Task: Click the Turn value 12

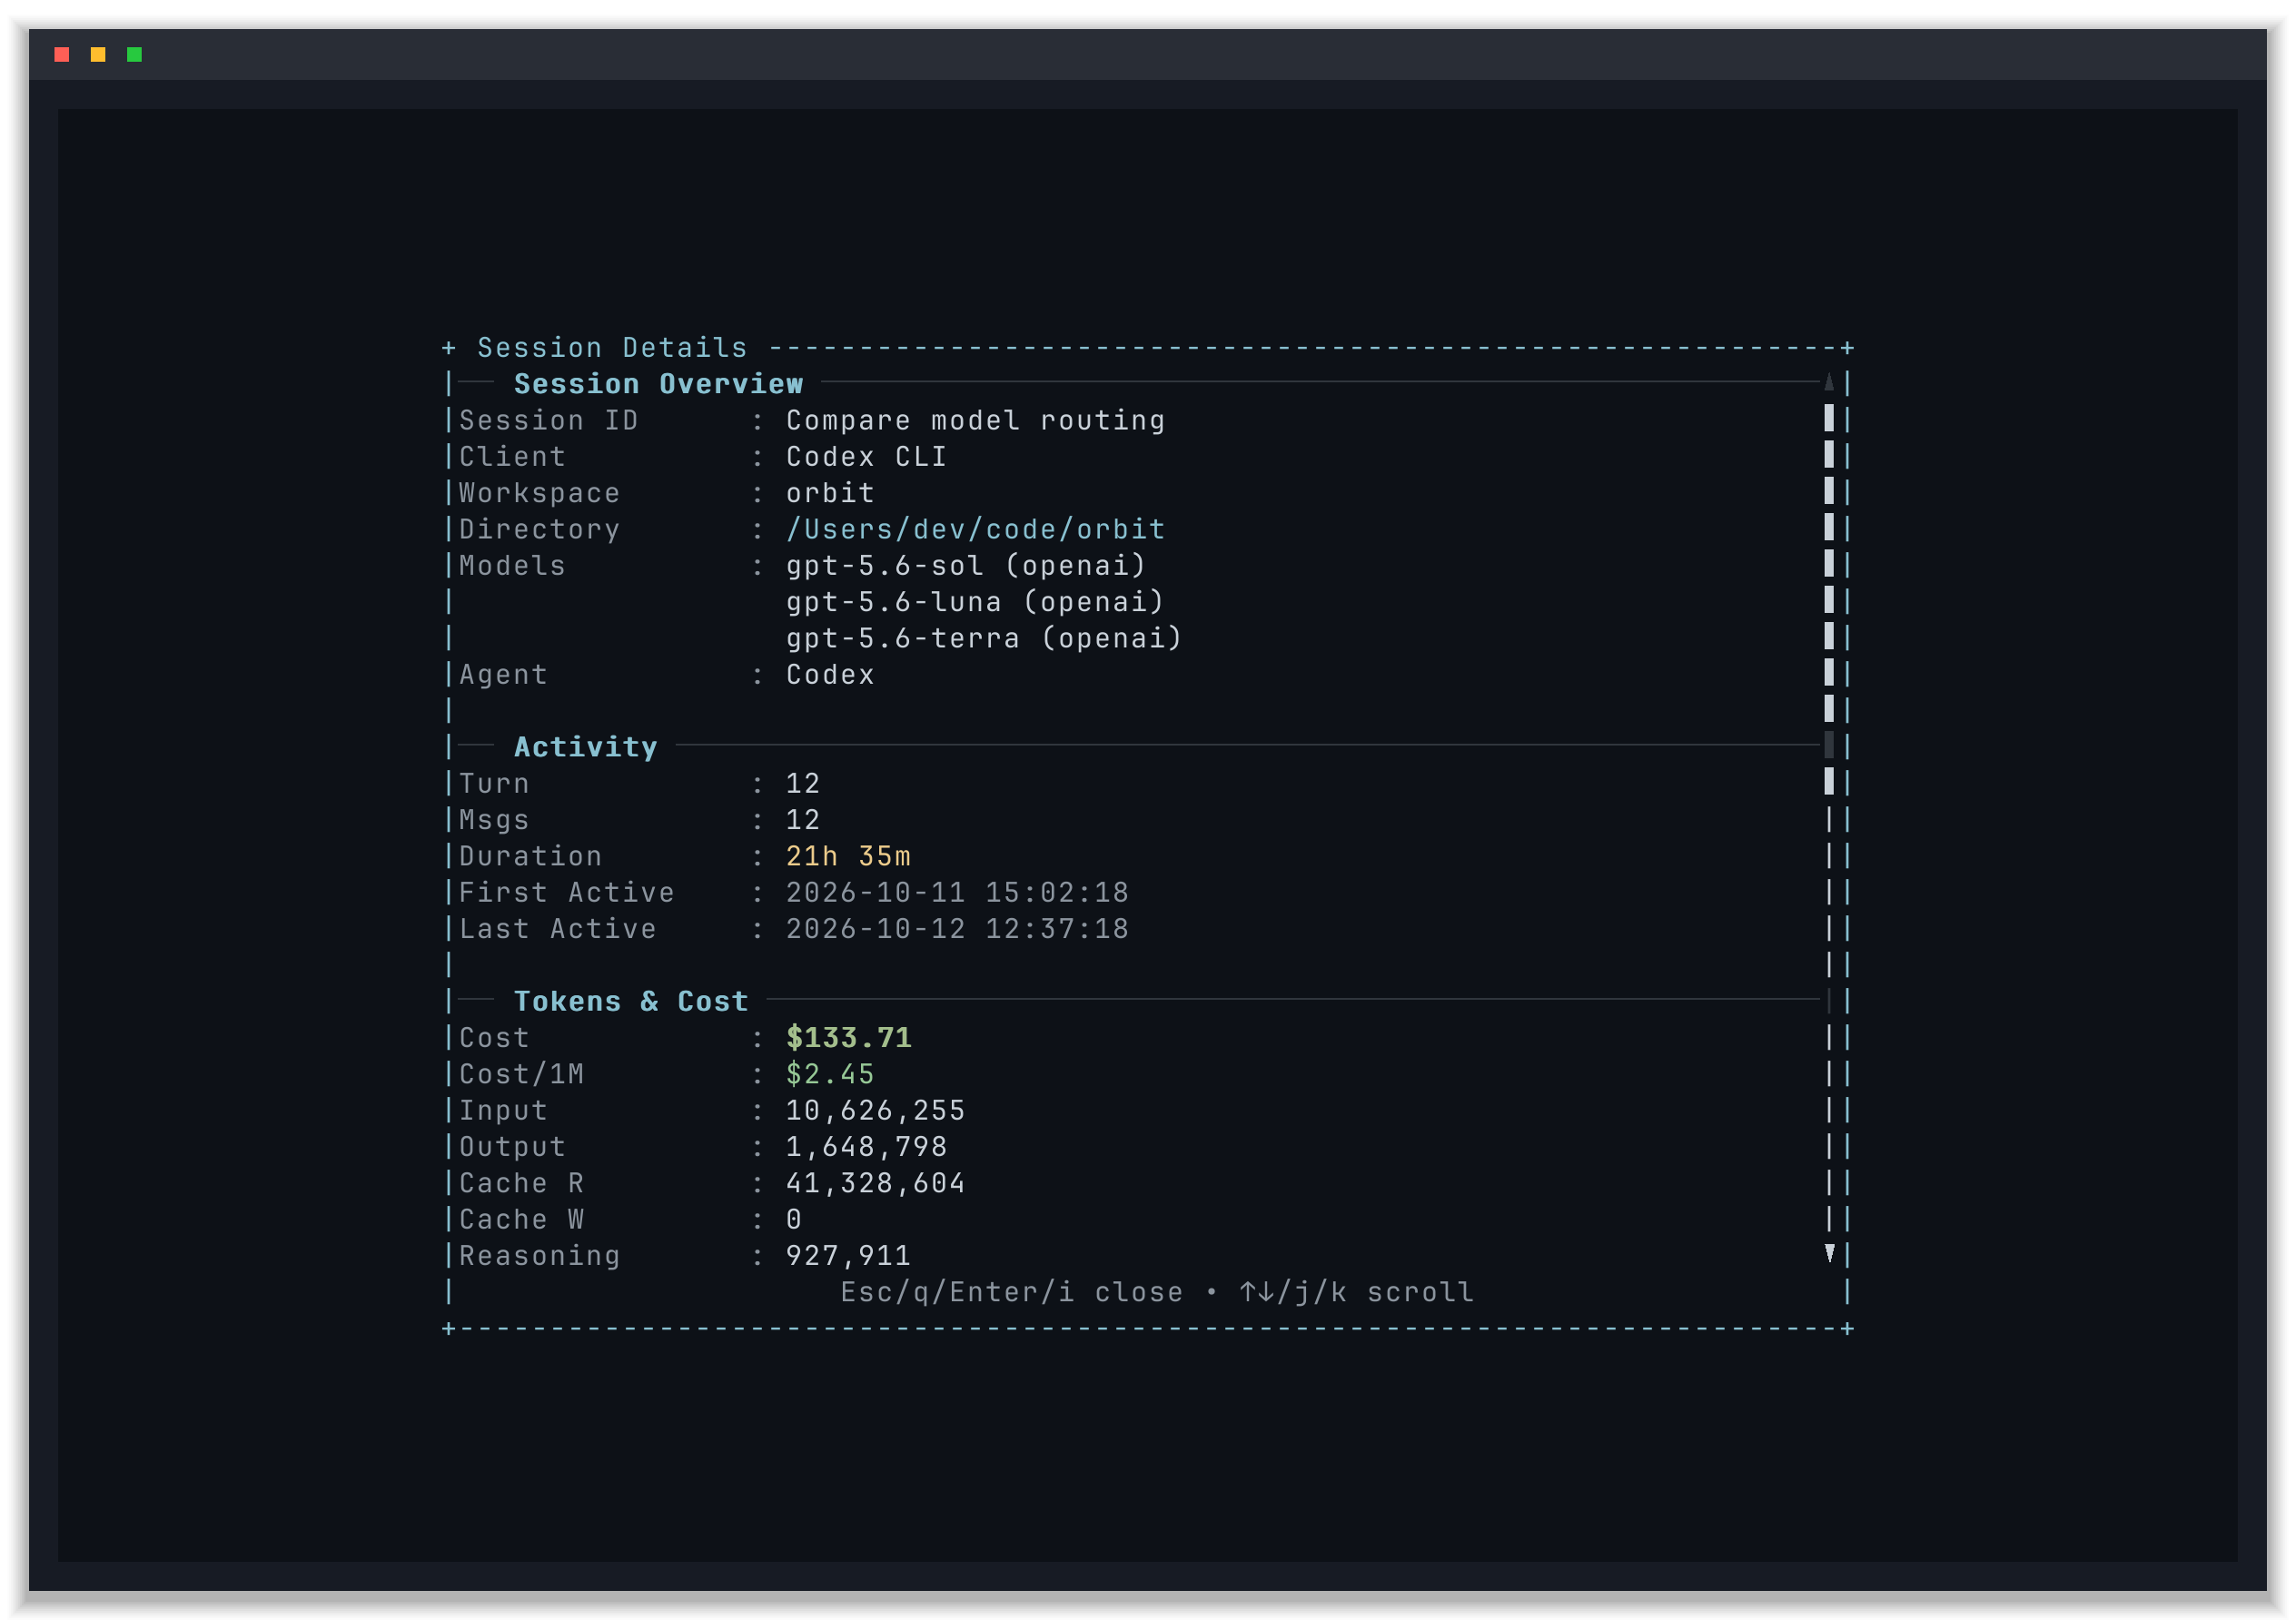Action: 803,783
